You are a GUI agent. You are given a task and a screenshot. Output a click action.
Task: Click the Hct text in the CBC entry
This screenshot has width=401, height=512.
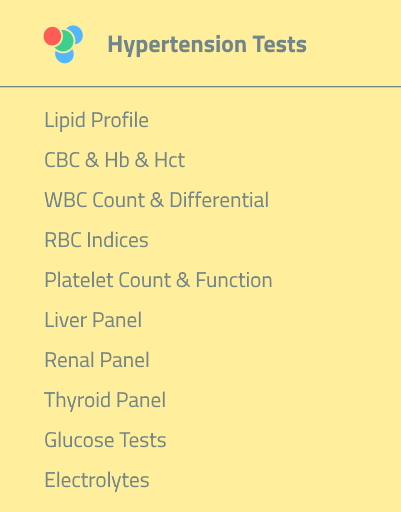tap(169, 160)
